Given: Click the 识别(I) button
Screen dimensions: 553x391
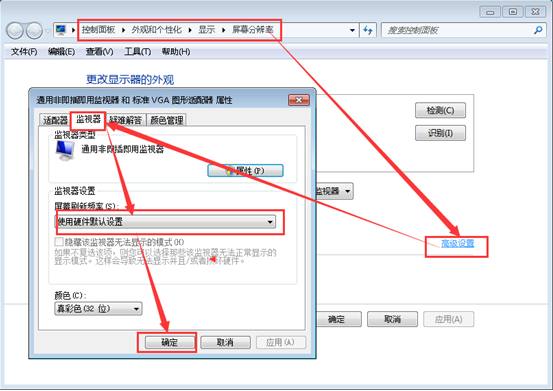Looking at the screenshot, I should (x=440, y=133).
